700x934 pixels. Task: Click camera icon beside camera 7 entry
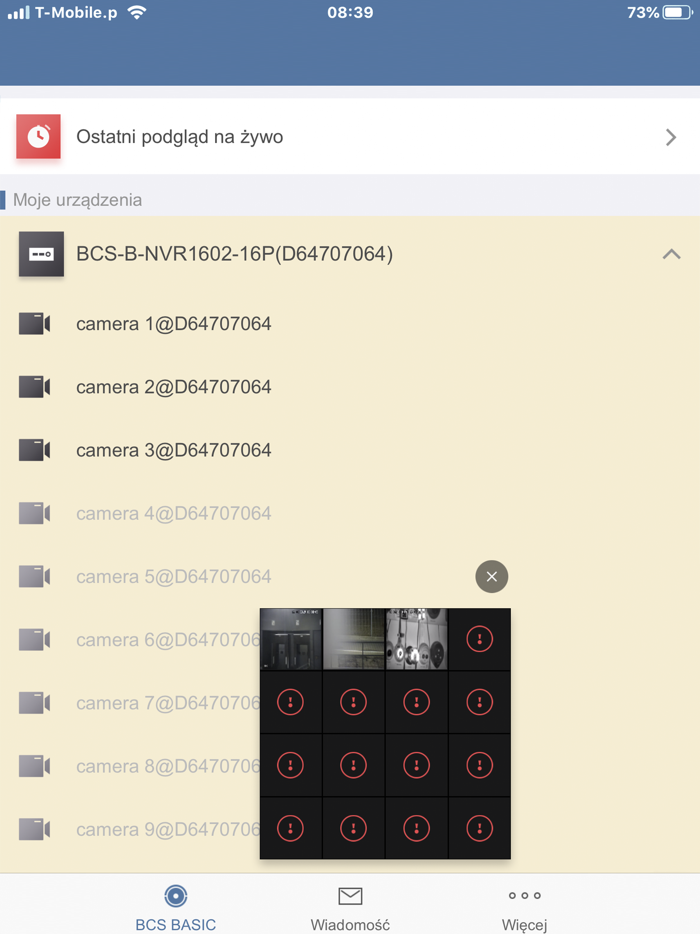click(34, 703)
